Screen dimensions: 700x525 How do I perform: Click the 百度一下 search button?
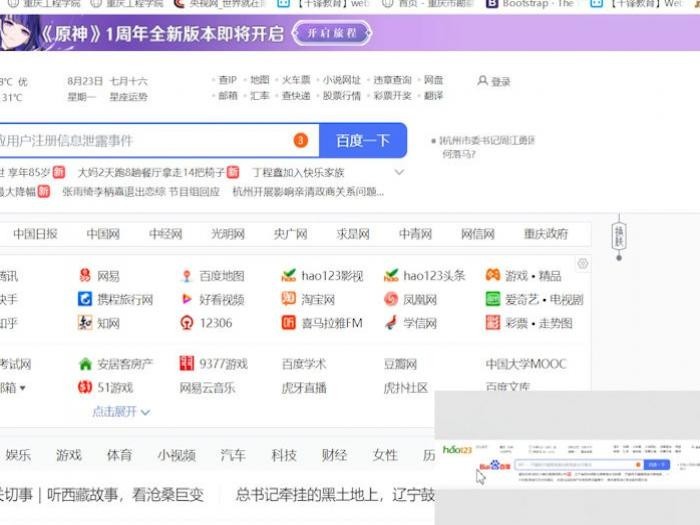(363, 141)
